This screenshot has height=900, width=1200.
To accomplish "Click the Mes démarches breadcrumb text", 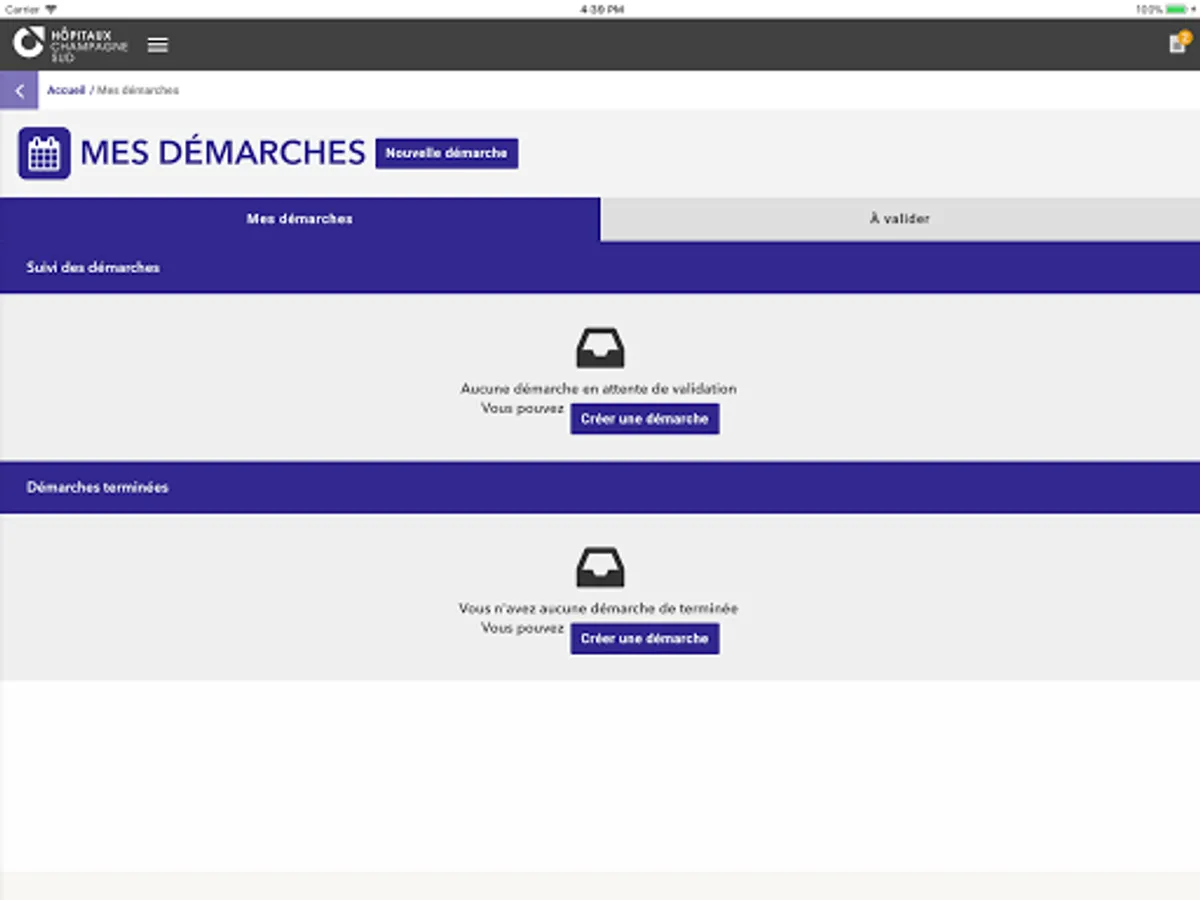I will (x=138, y=90).
